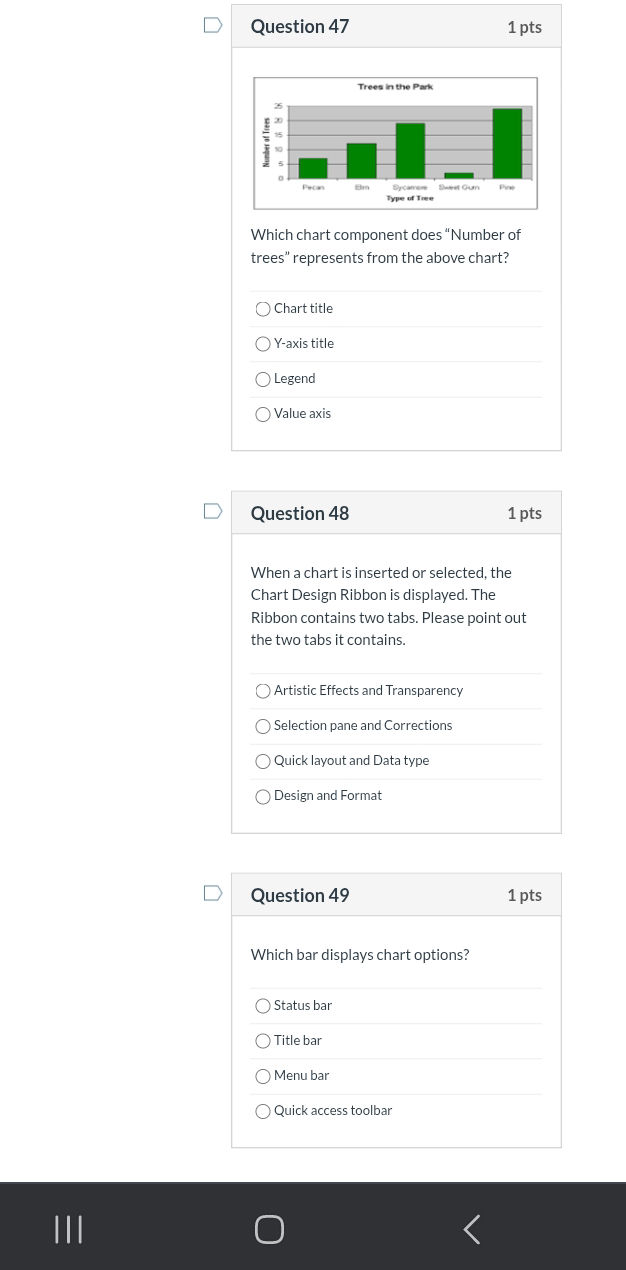Select the "Y-axis title" answer
626x1270 pixels.
point(263,344)
